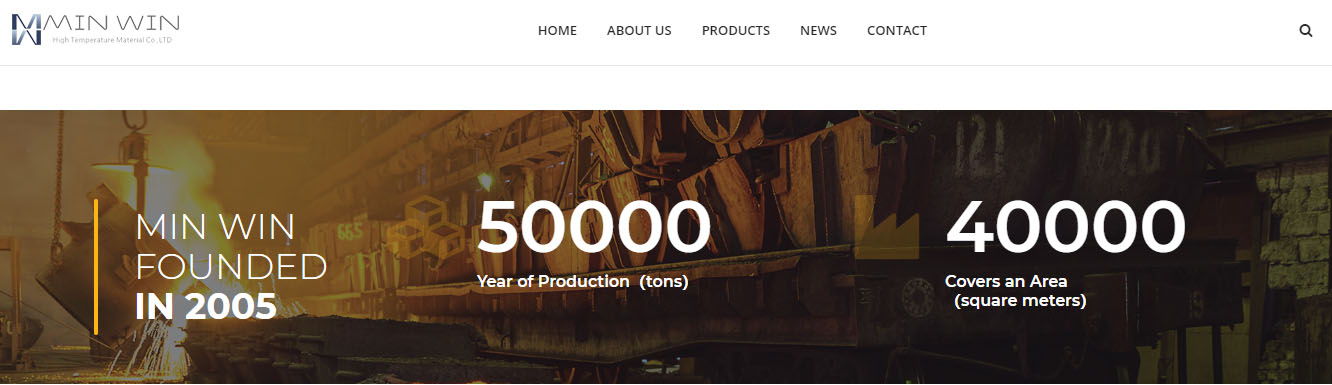Viewport: 1332px width, 385px height.
Task: Click the yellow vertical accent bar
Action: point(96,266)
